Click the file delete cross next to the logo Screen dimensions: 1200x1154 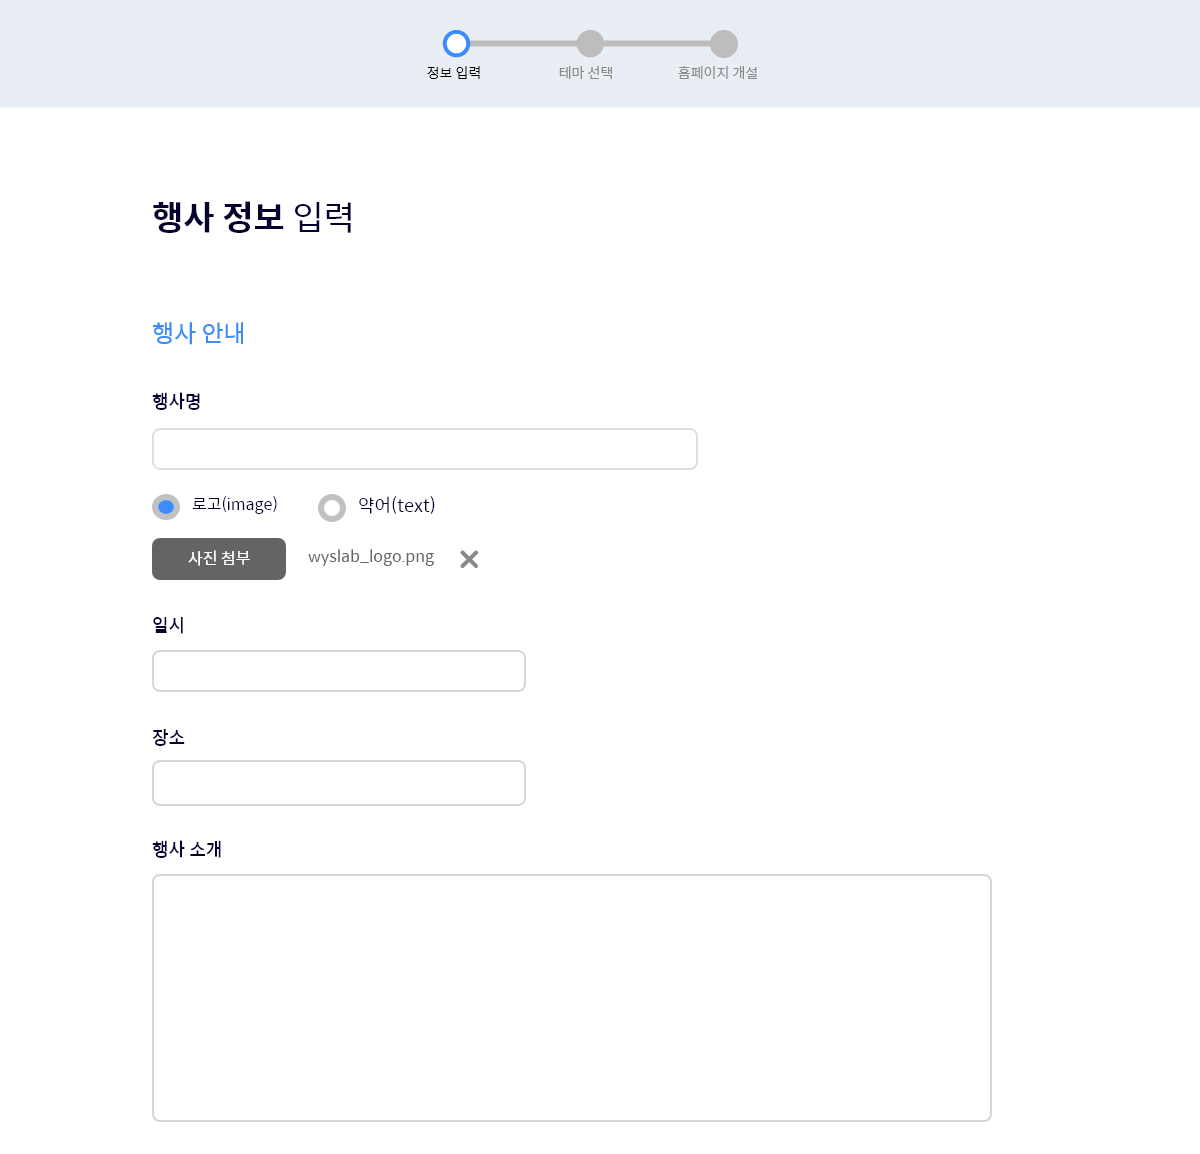468,559
